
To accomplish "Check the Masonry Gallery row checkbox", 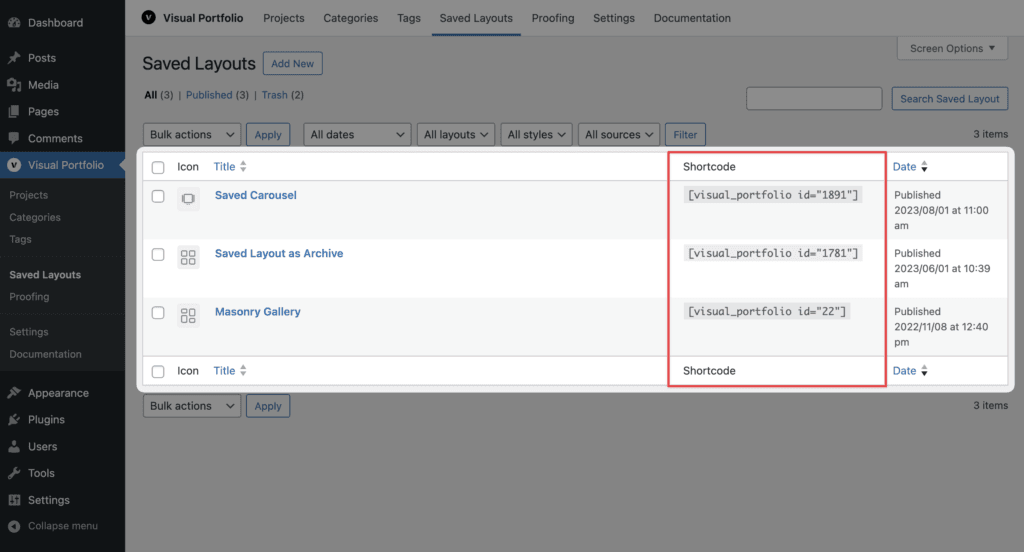I will pyautogui.click(x=158, y=312).
